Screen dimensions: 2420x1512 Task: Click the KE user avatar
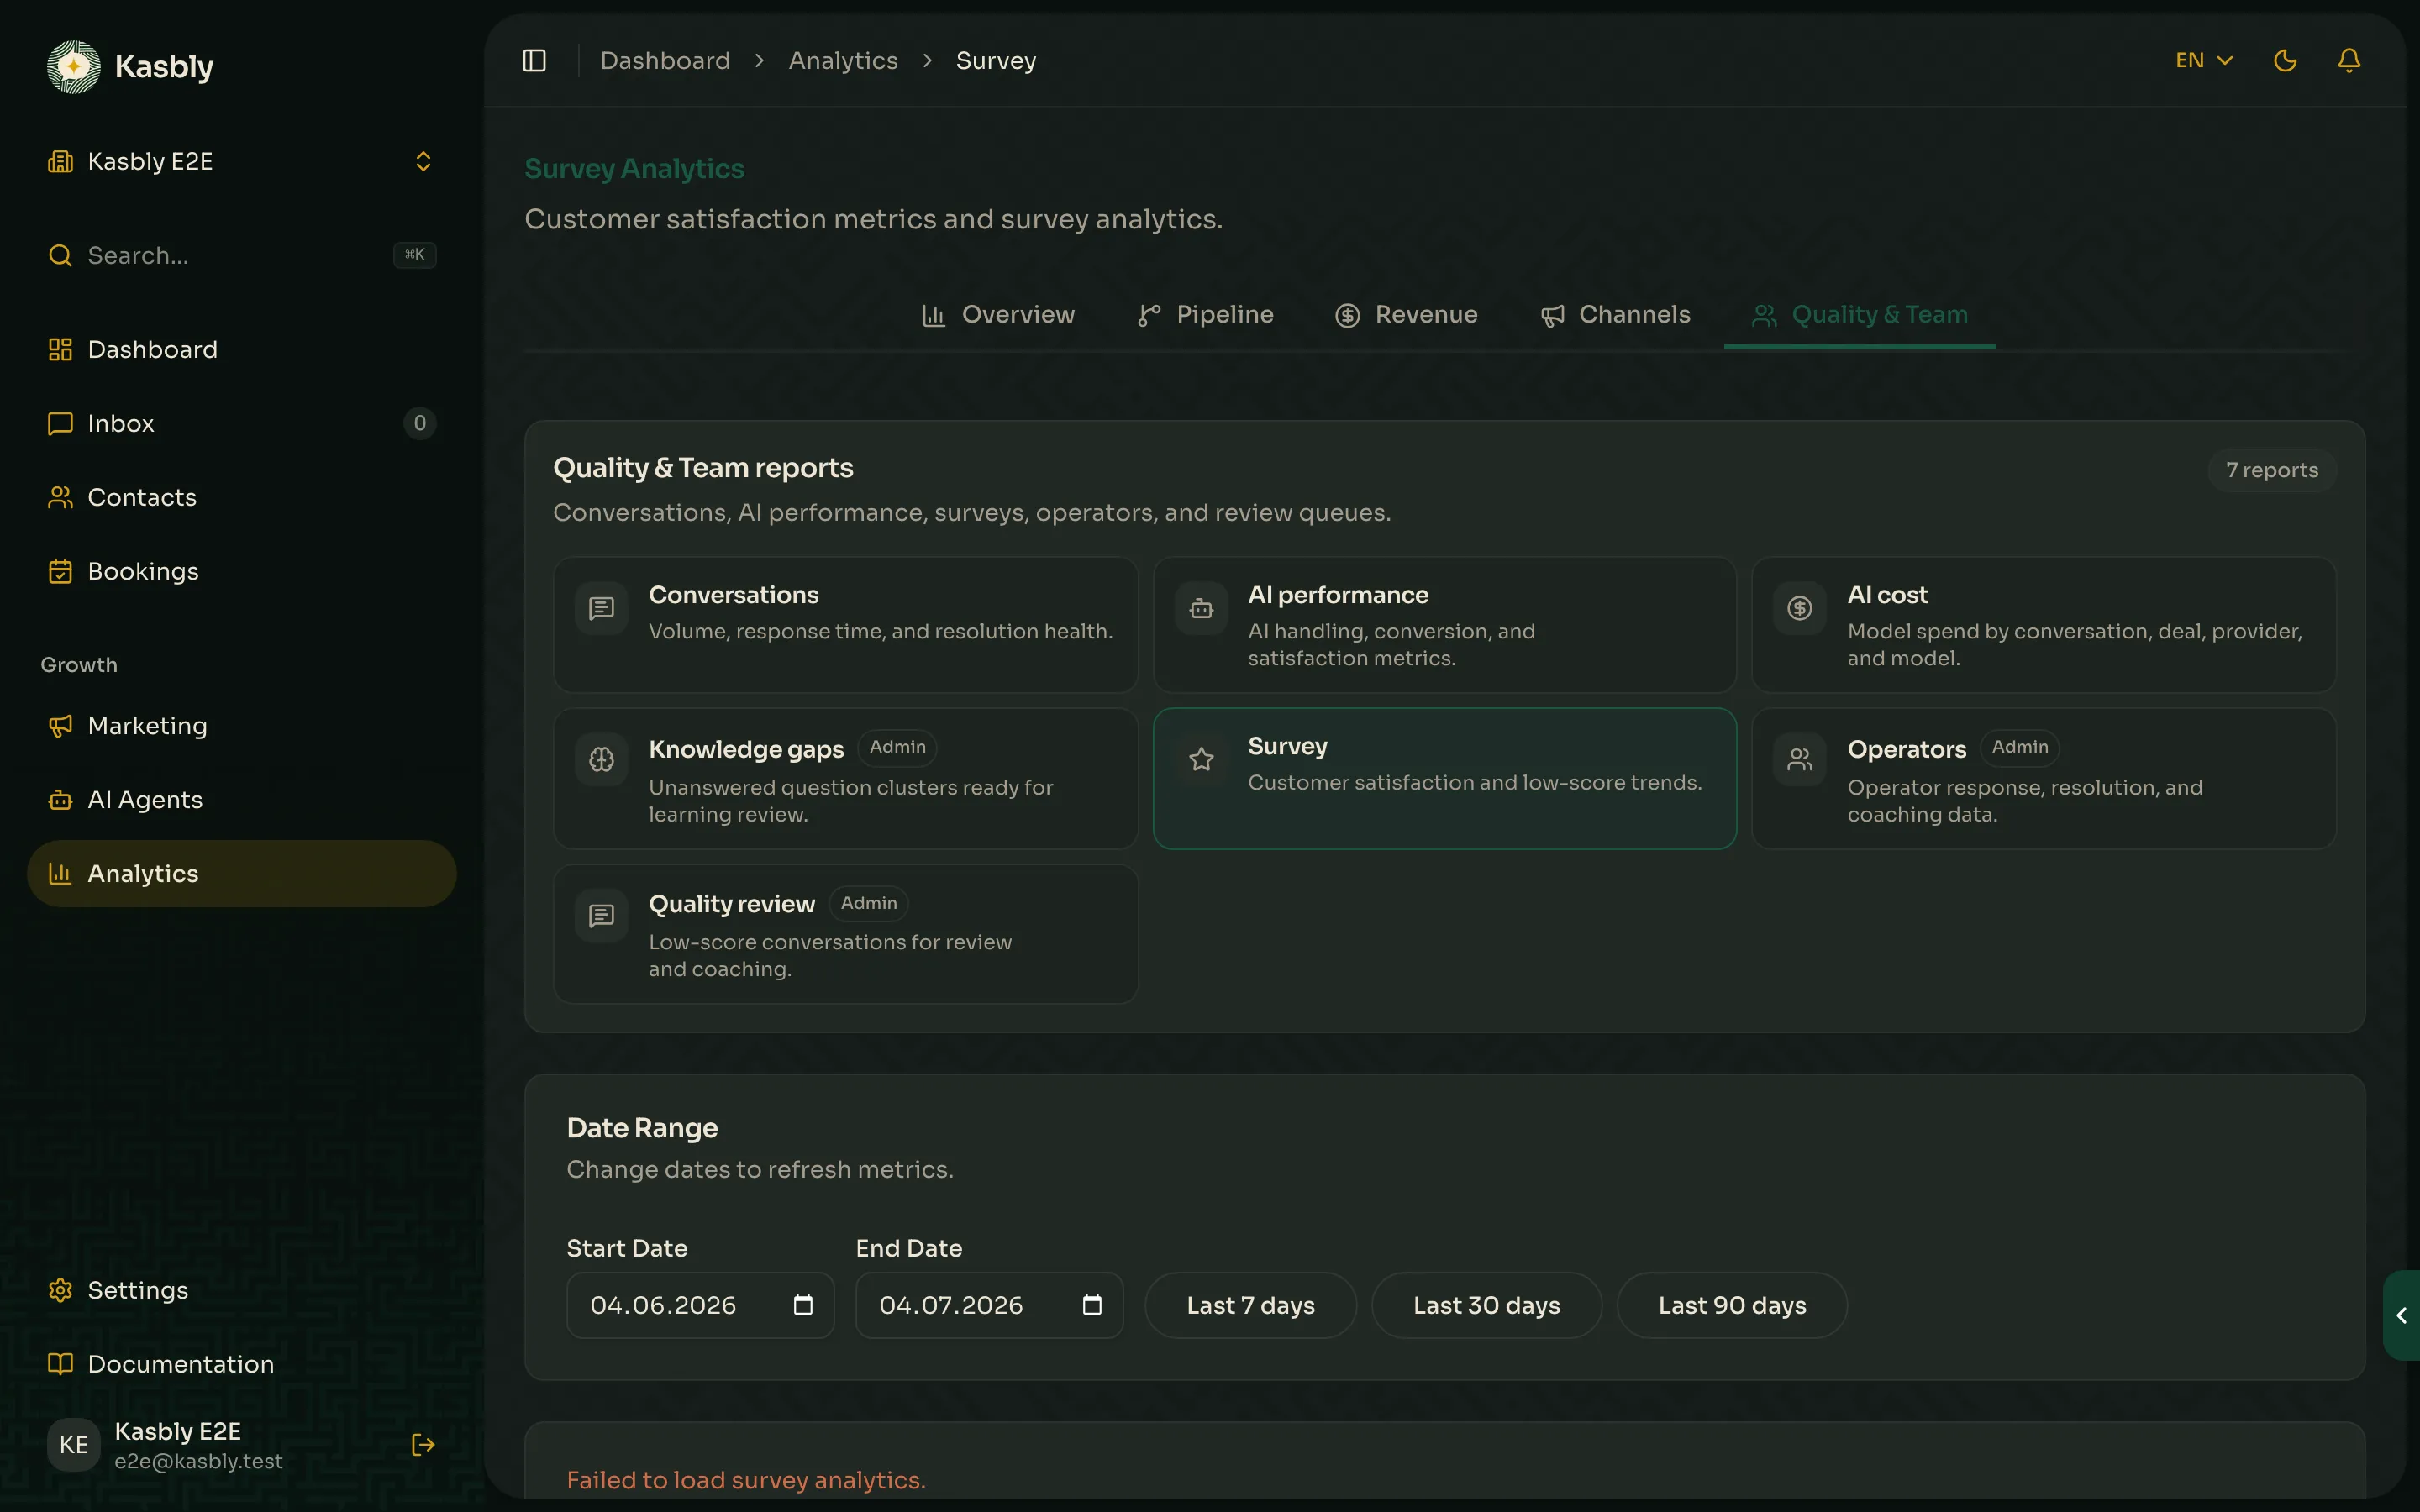[74, 1445]
